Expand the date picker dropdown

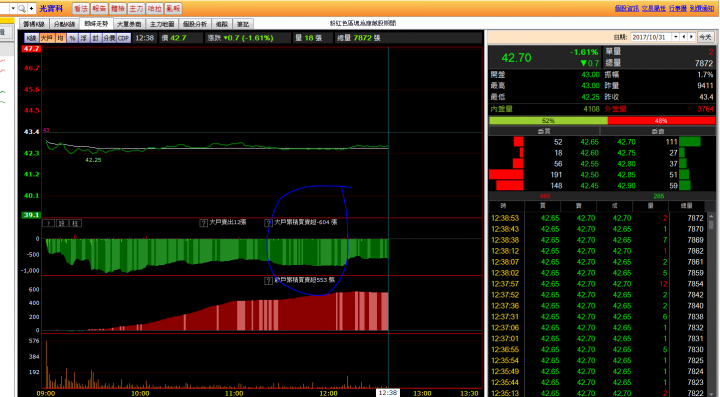click(x=675, y=37)
